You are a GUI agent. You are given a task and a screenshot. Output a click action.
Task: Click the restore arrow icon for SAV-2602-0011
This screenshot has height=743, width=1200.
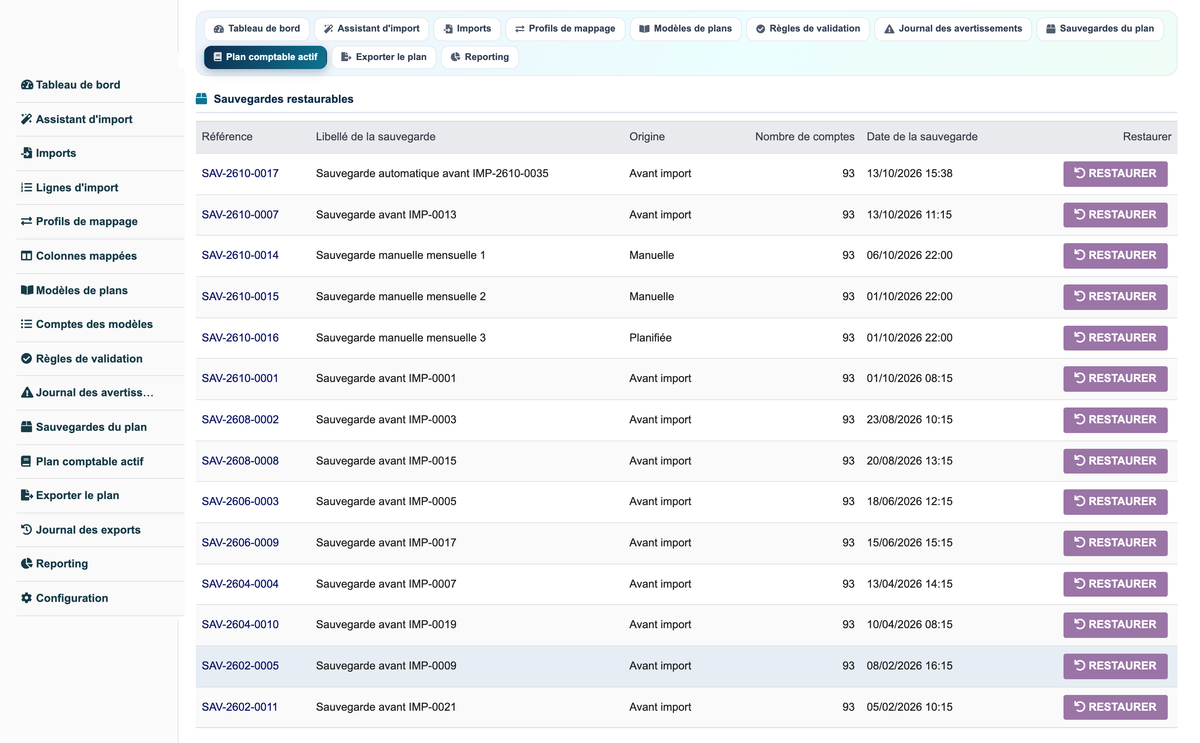point(1080,707)
